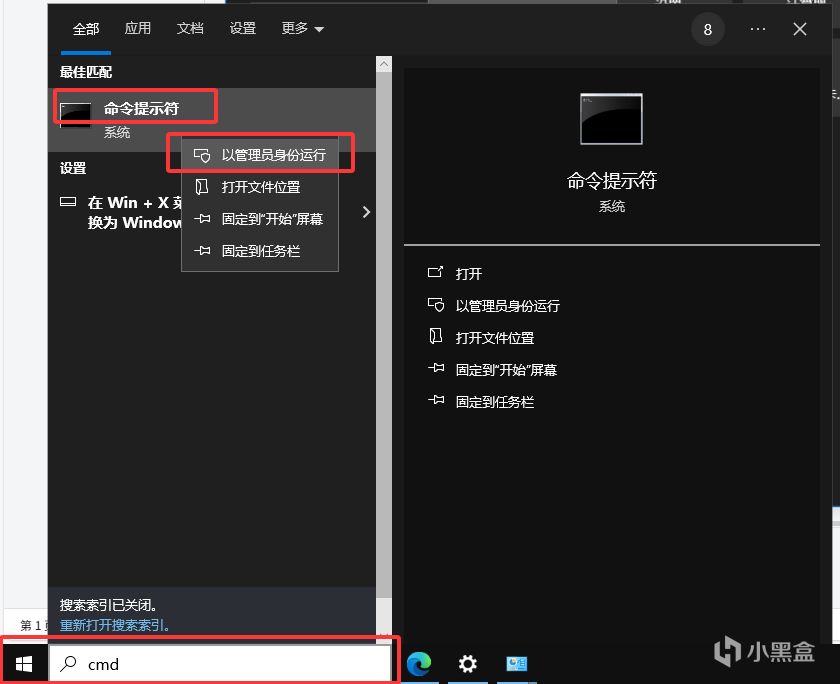
Task: Click 打开文件位置 in the right pane
Action: click(494, 338)
